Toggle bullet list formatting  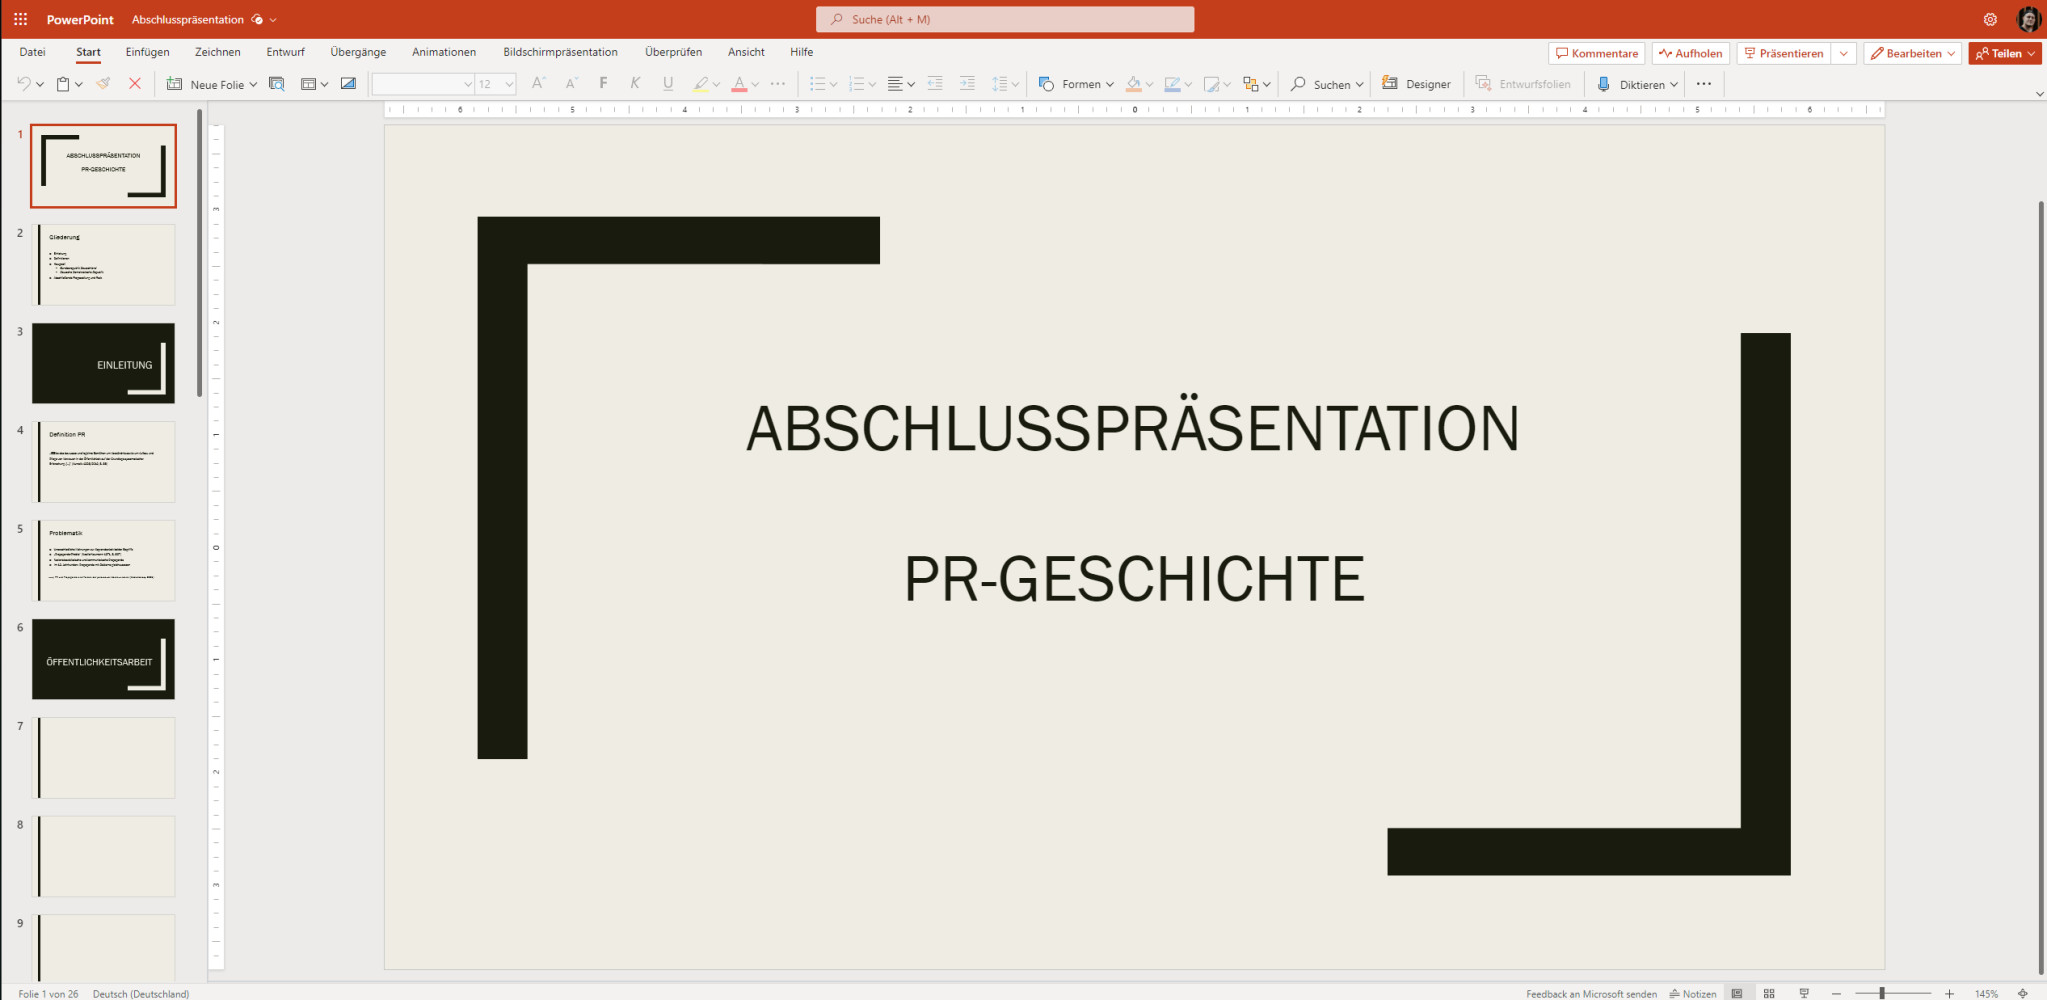click(x=818, y=84)
